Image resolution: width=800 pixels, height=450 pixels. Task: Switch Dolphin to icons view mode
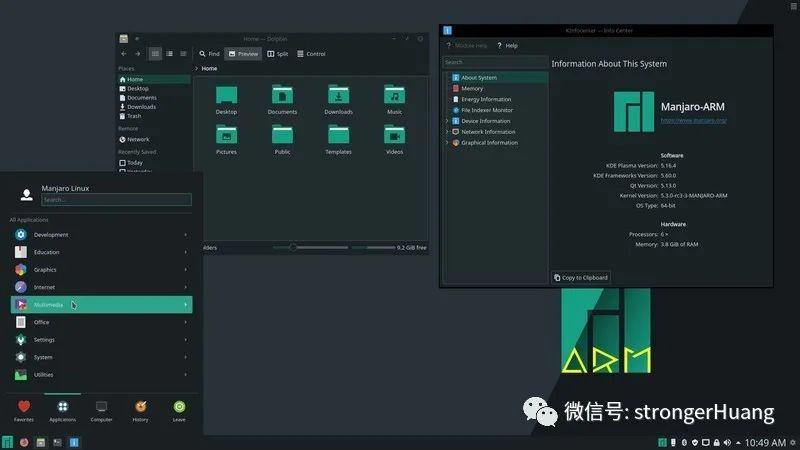coord(155,54)
